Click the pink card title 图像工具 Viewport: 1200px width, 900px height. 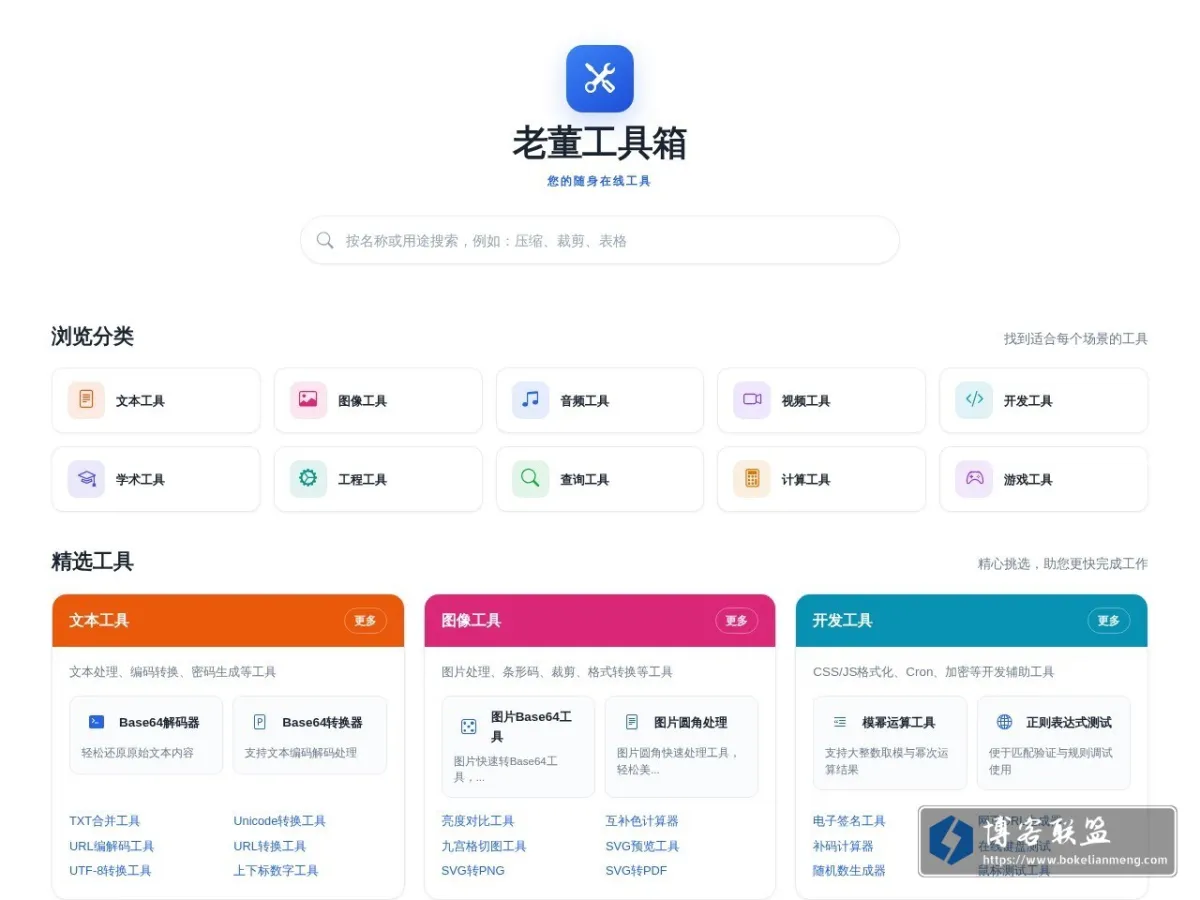point(471,621)
